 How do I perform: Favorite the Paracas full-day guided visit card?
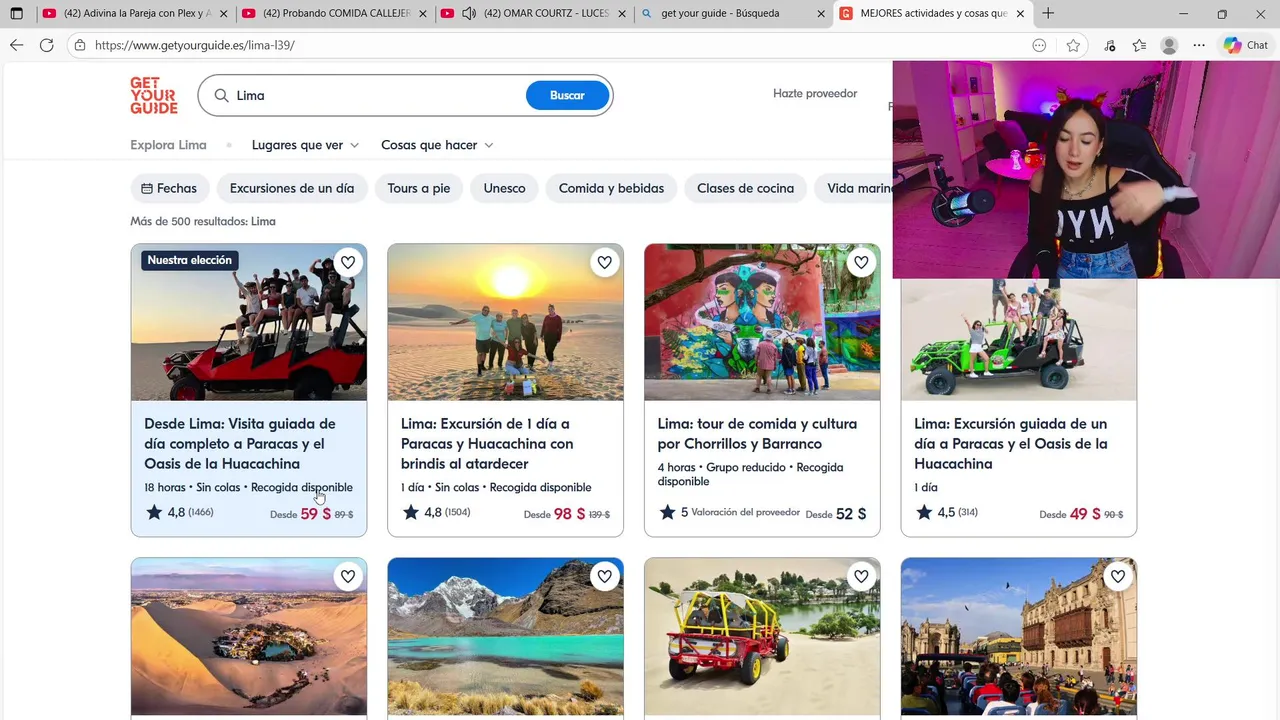coord(348,262)
